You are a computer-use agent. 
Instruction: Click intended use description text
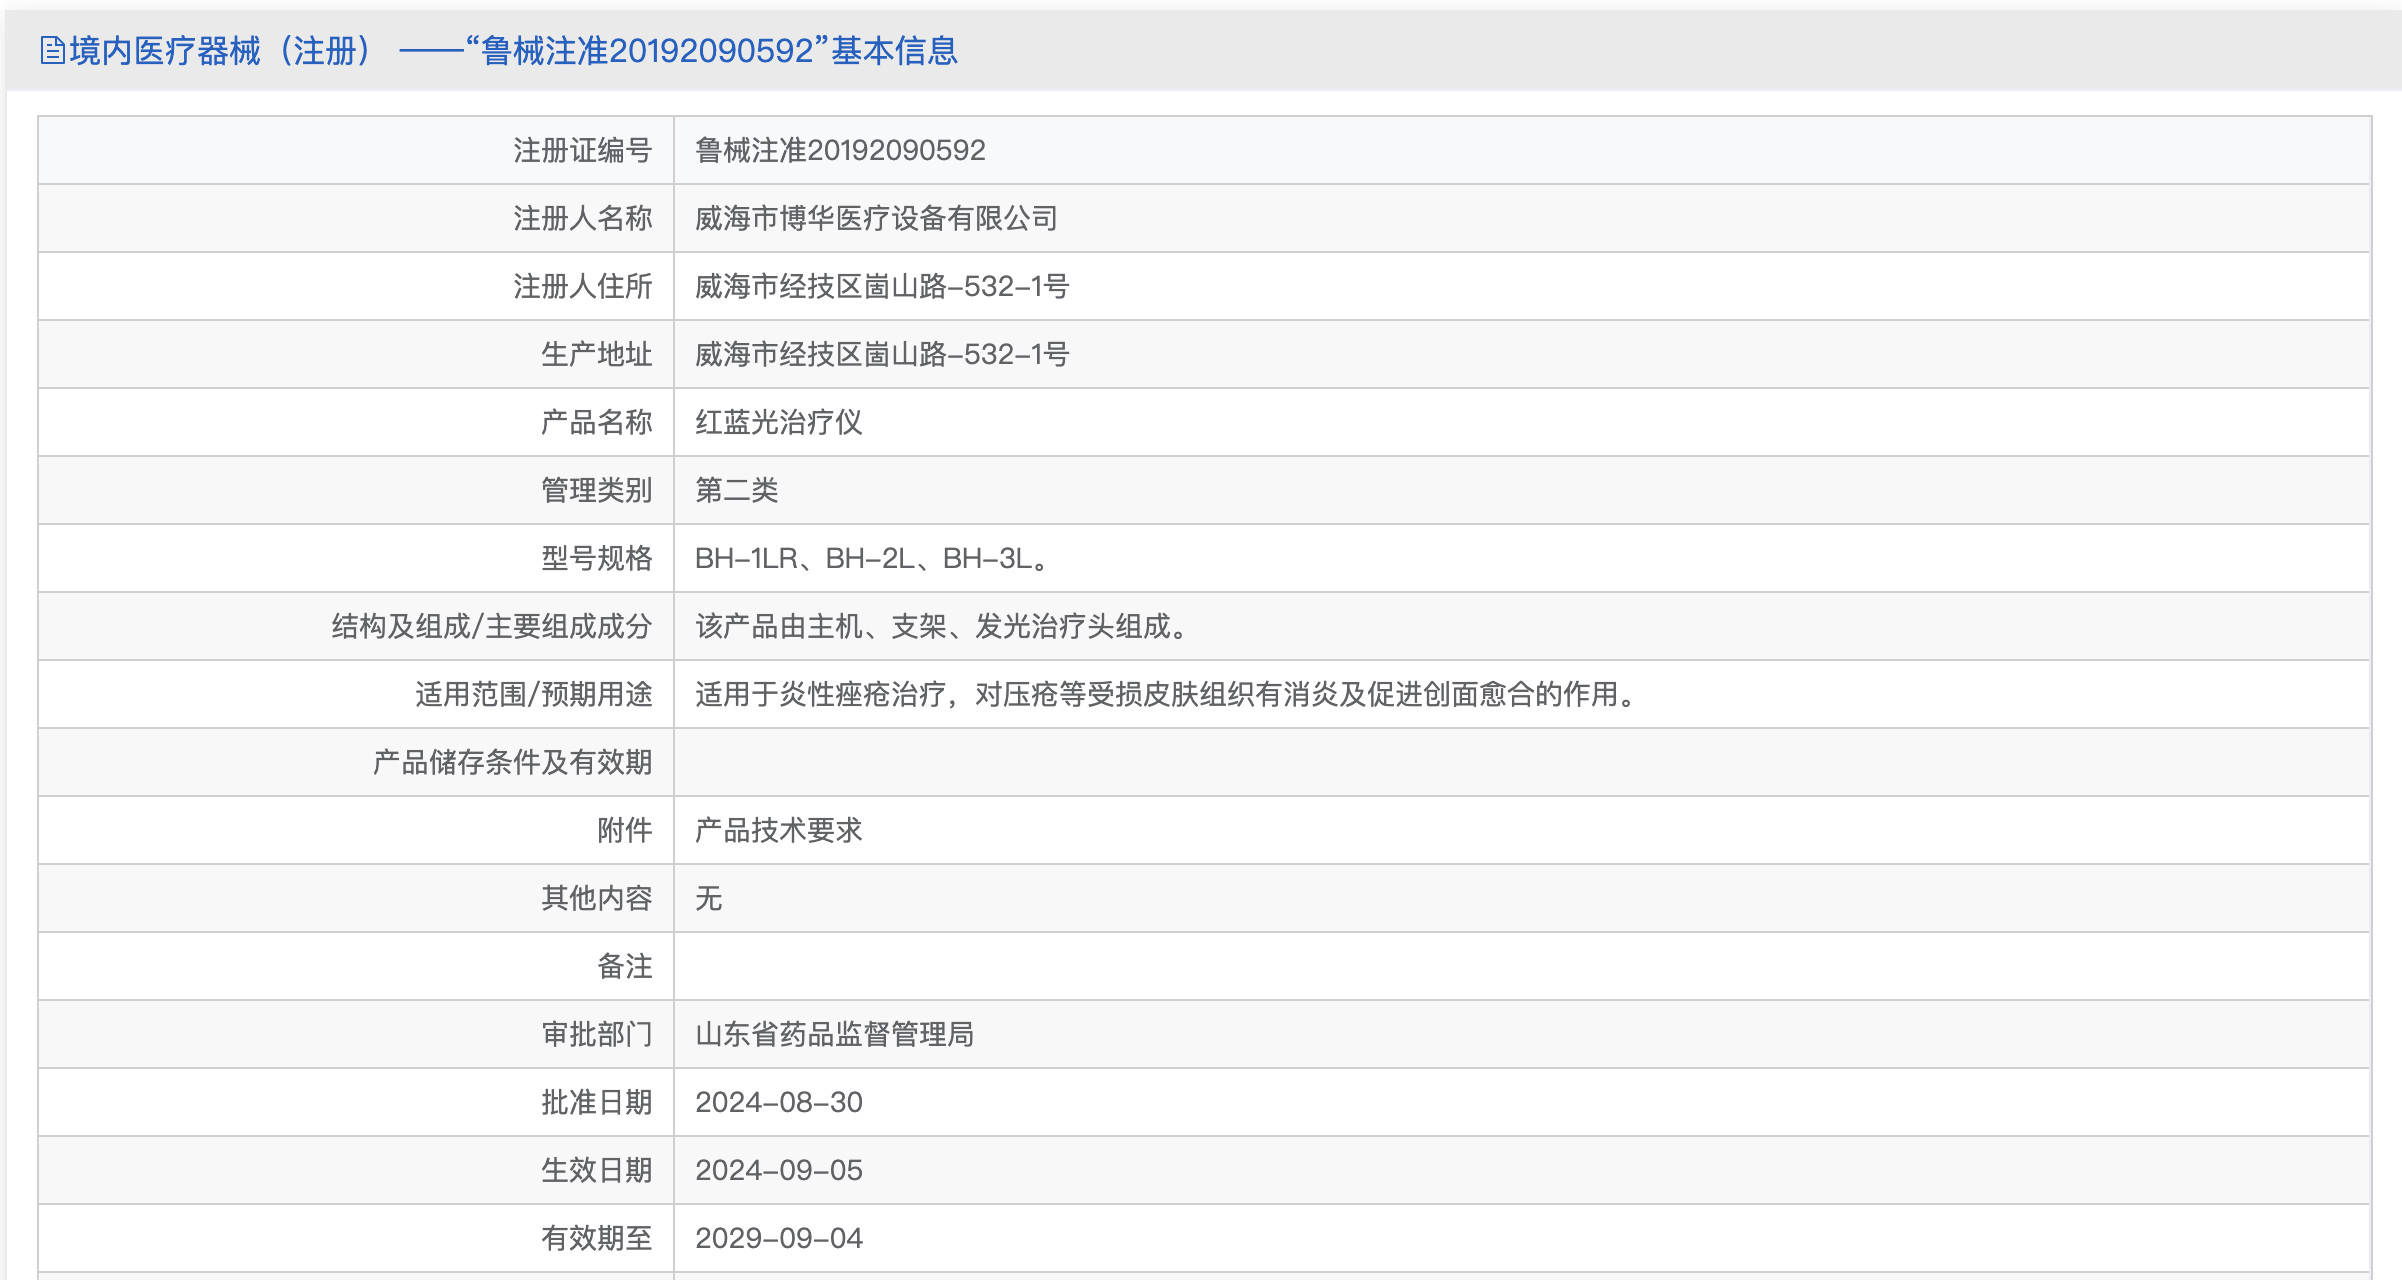[x=1167, y=694]
